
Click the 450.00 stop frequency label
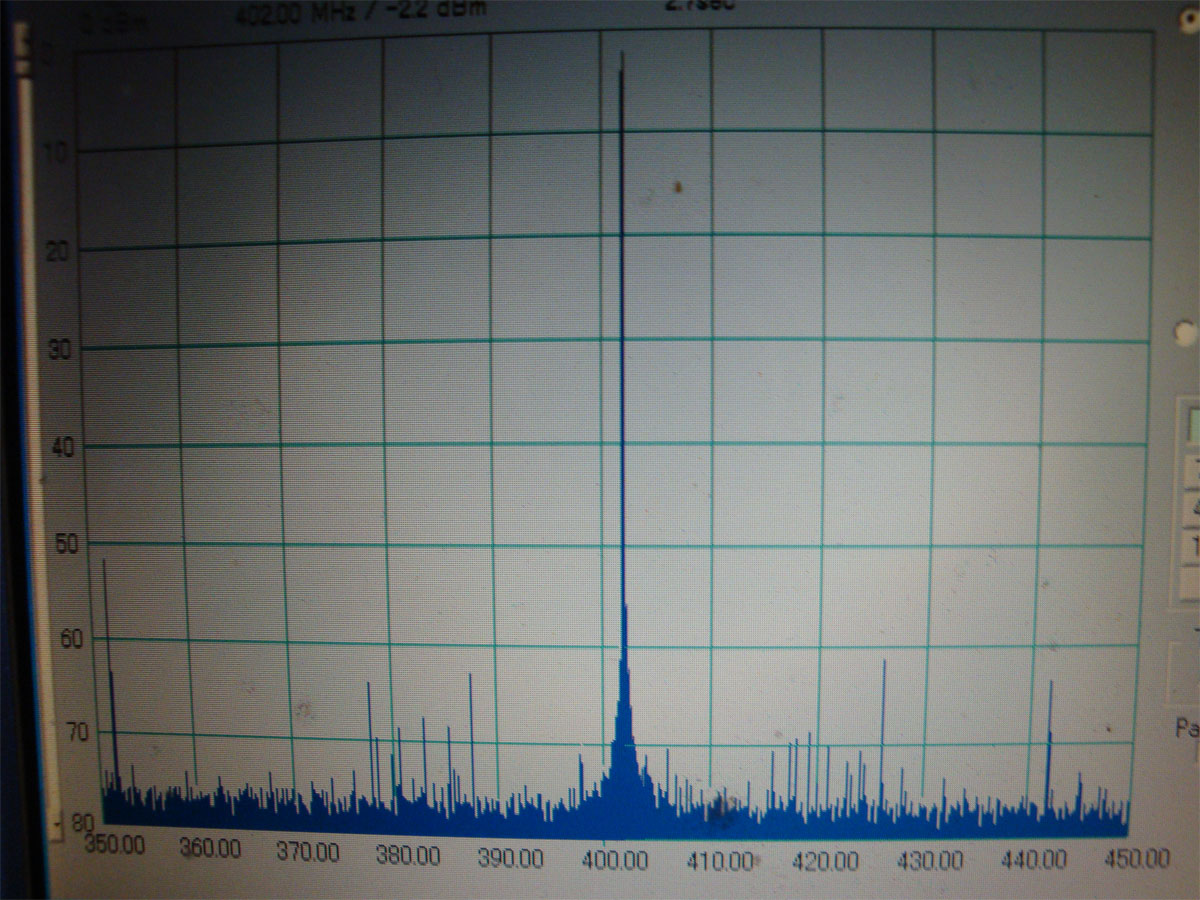(x=1140, y=858)
